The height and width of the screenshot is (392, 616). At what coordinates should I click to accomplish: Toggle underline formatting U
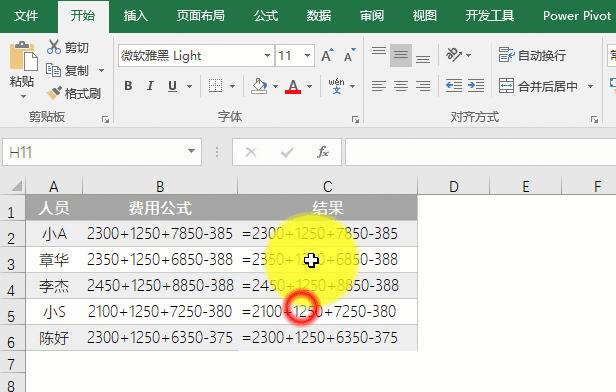(x=172, y=86)
